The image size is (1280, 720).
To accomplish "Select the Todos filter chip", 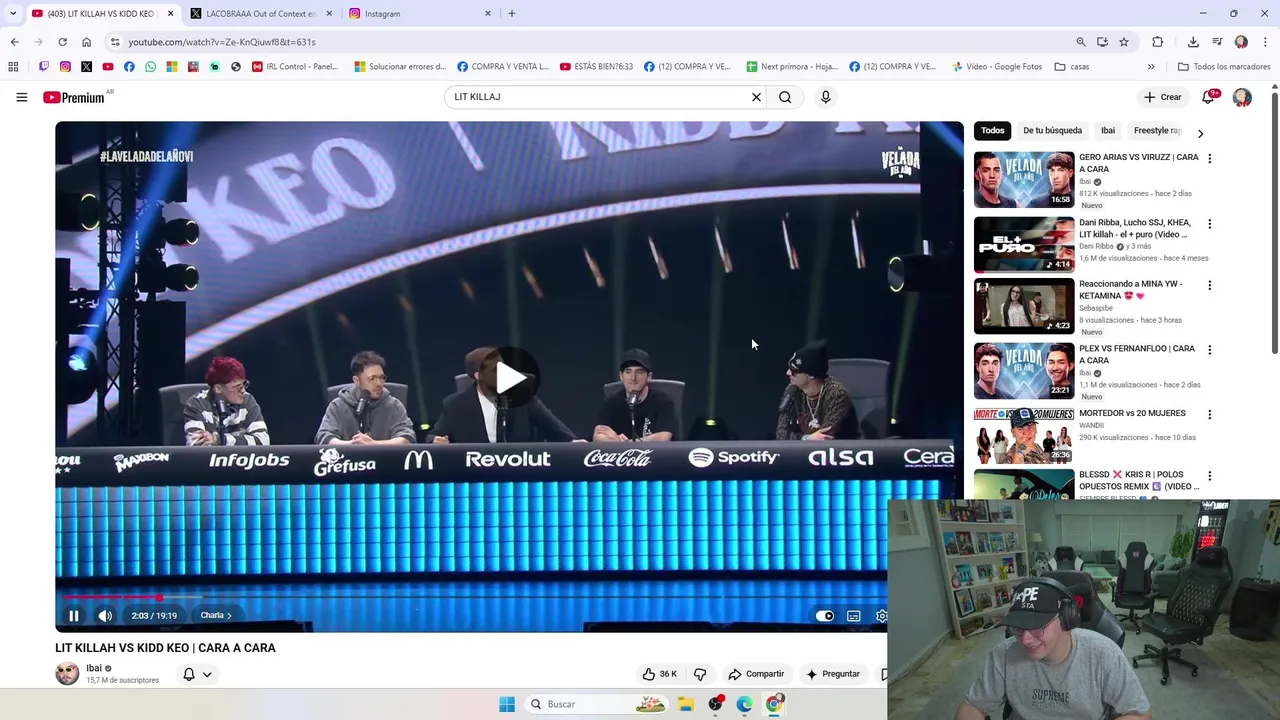I will tap(992, 130).
